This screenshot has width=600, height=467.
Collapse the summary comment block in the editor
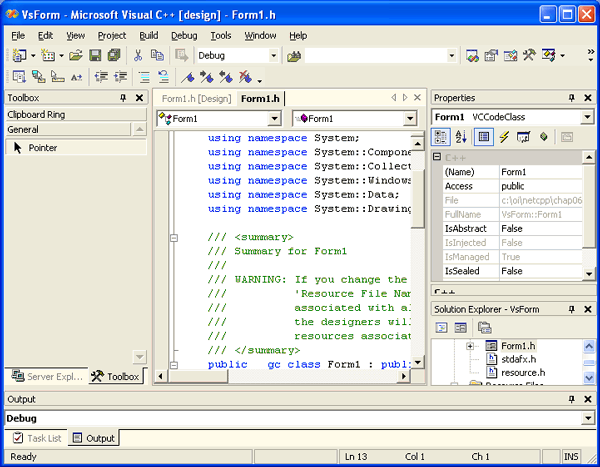175,238
